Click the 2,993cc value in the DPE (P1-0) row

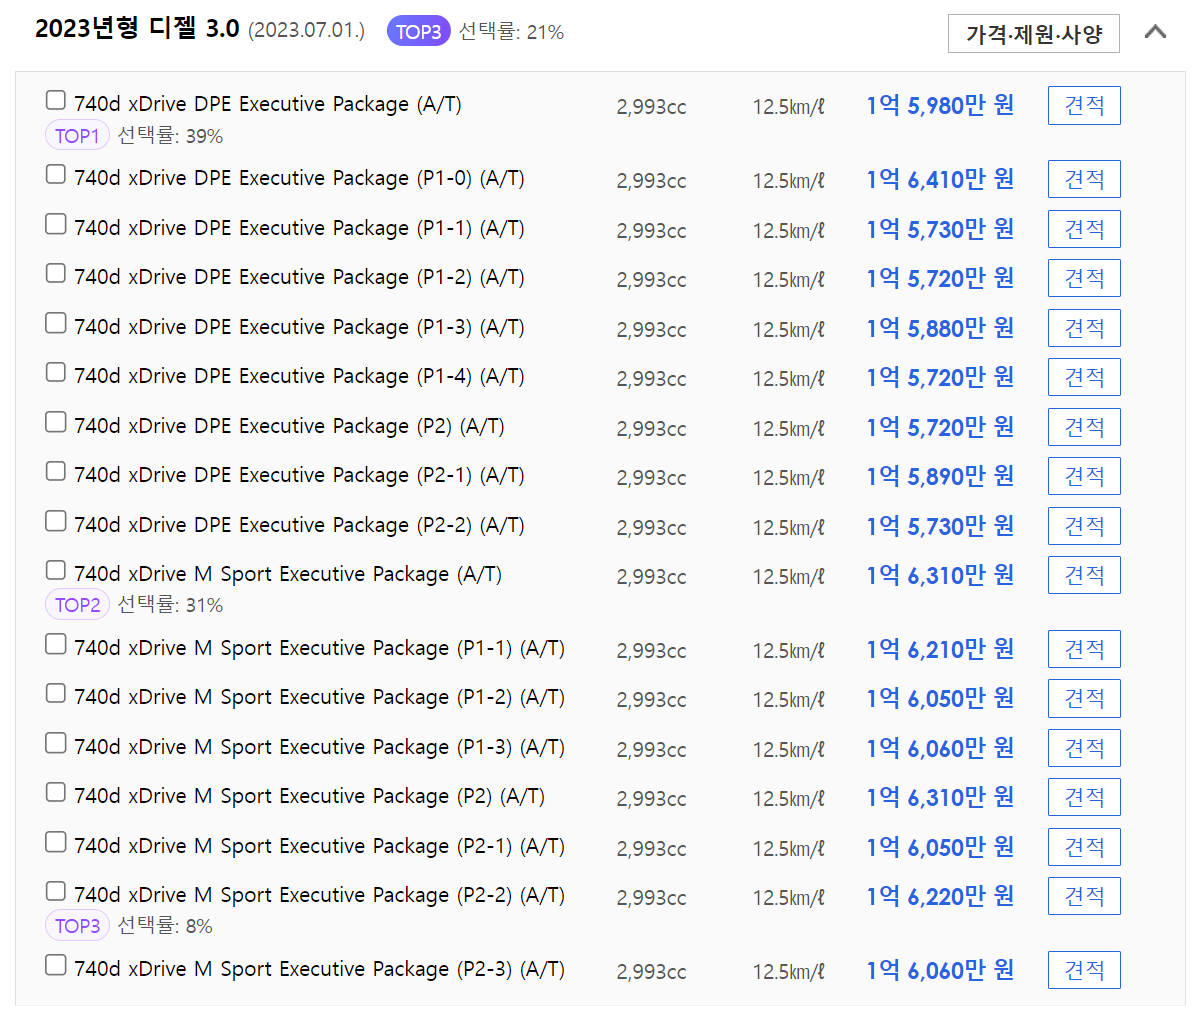pyautogui.click(x=651, y=181)
